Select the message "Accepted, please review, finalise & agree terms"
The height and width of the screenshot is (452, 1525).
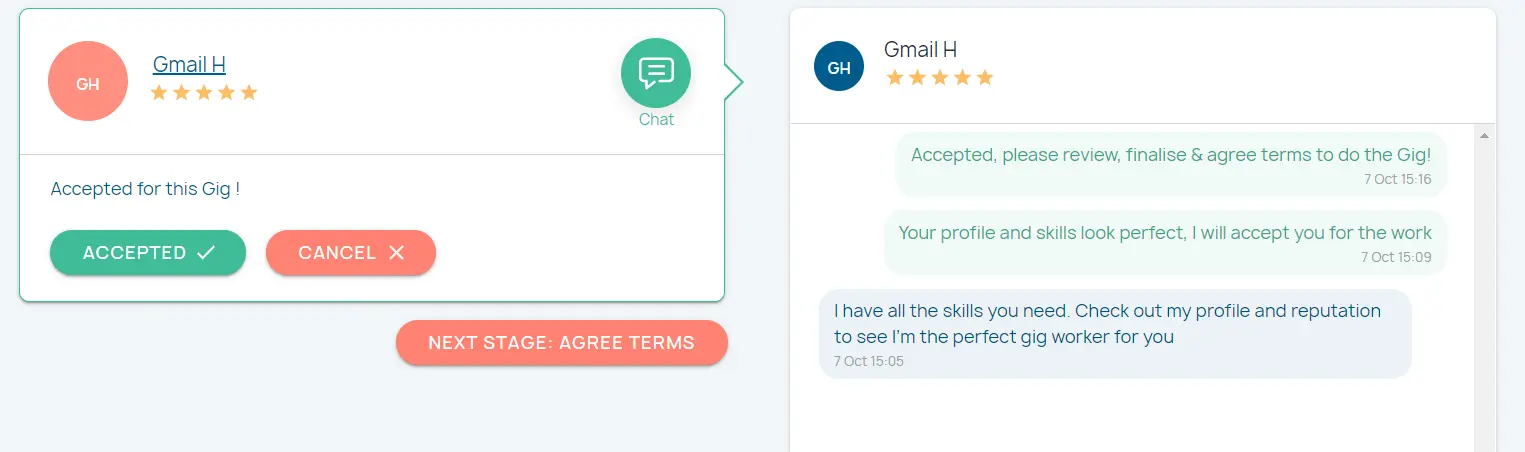1170,155
